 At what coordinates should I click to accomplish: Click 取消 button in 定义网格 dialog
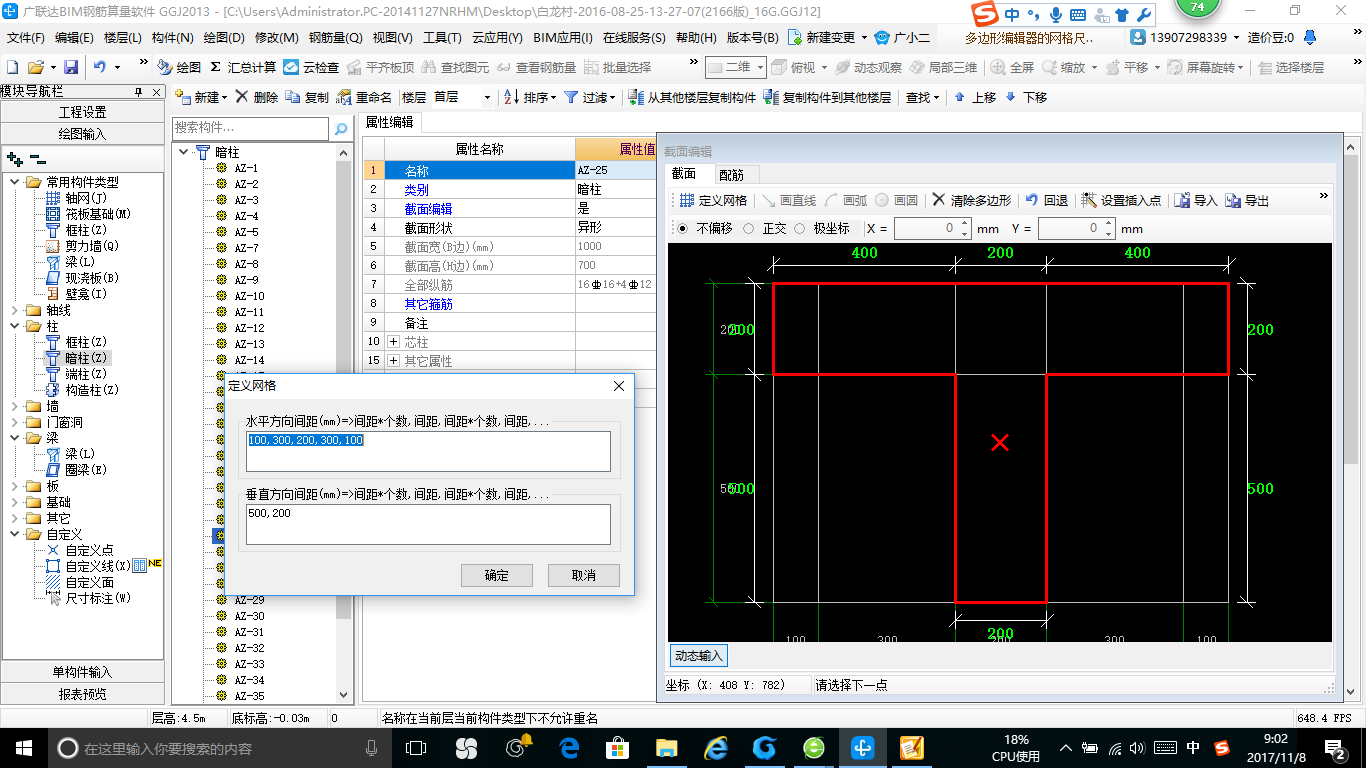point(584,575)
